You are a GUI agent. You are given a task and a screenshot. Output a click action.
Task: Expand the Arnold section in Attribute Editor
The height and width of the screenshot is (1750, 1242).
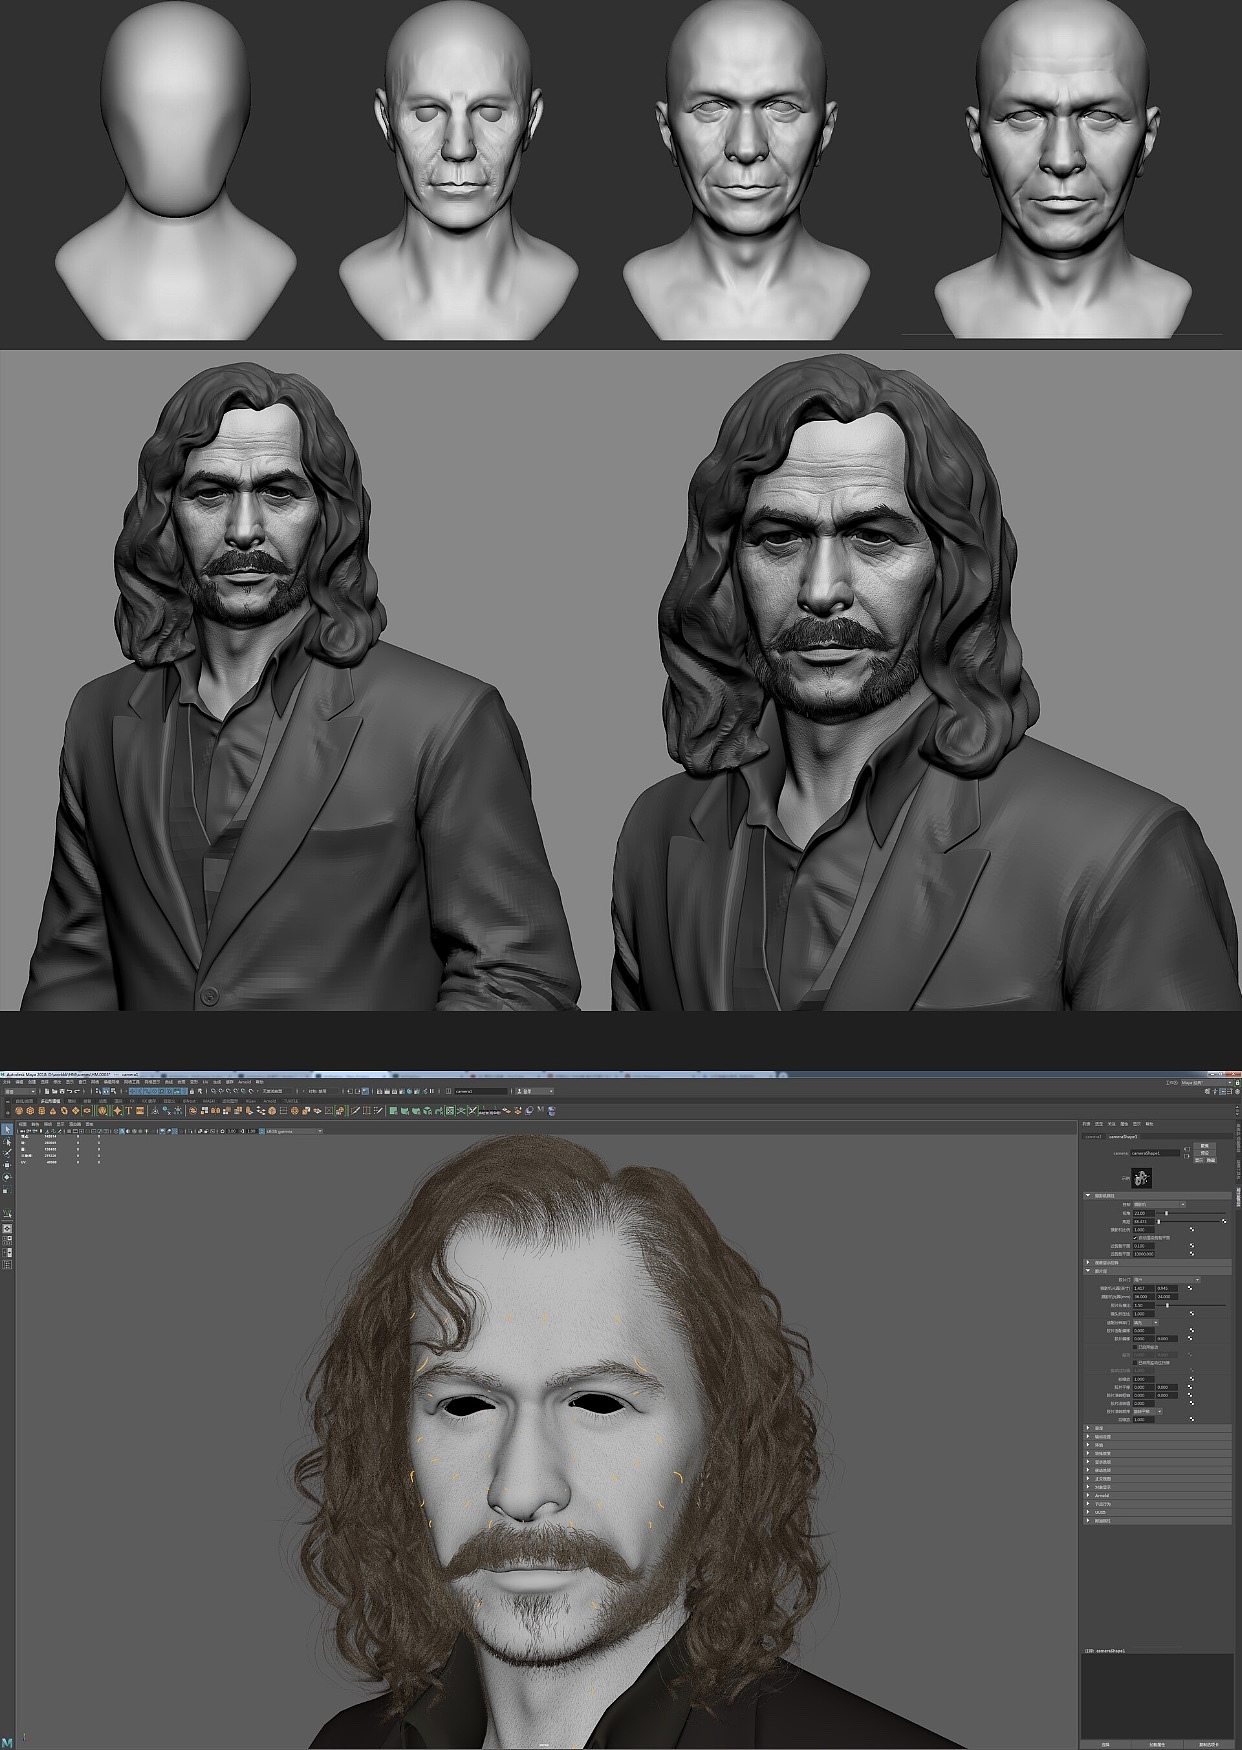point(1157,1495)
